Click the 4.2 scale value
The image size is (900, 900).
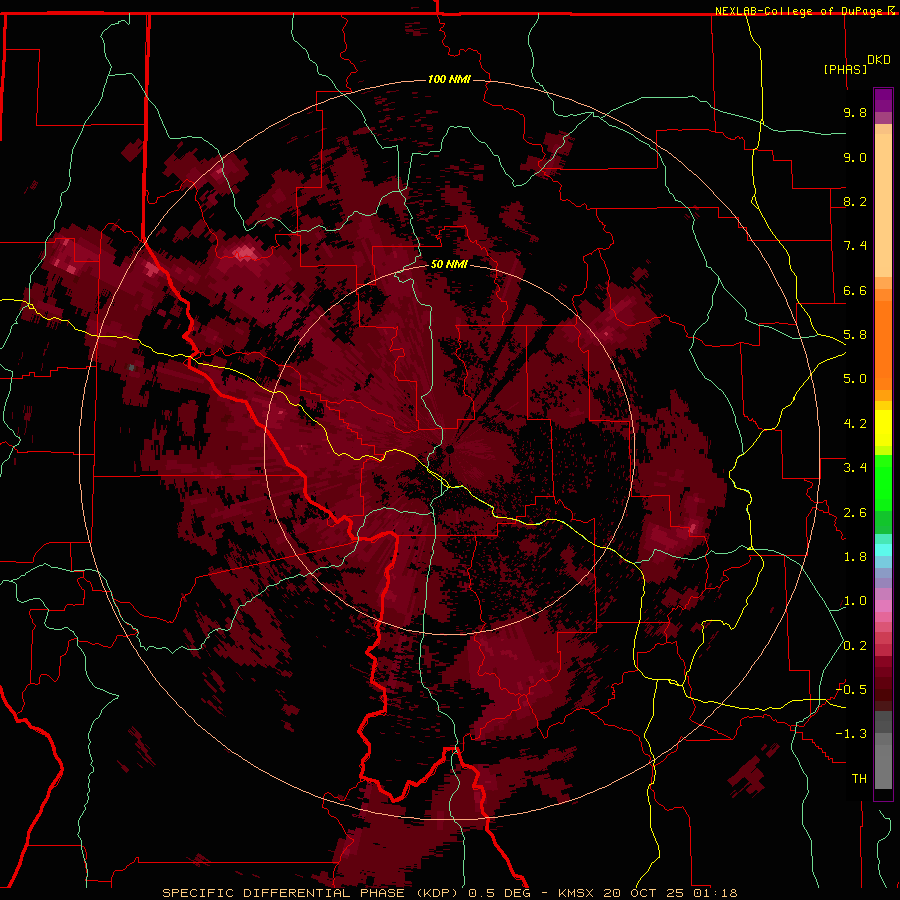point(855,424)
